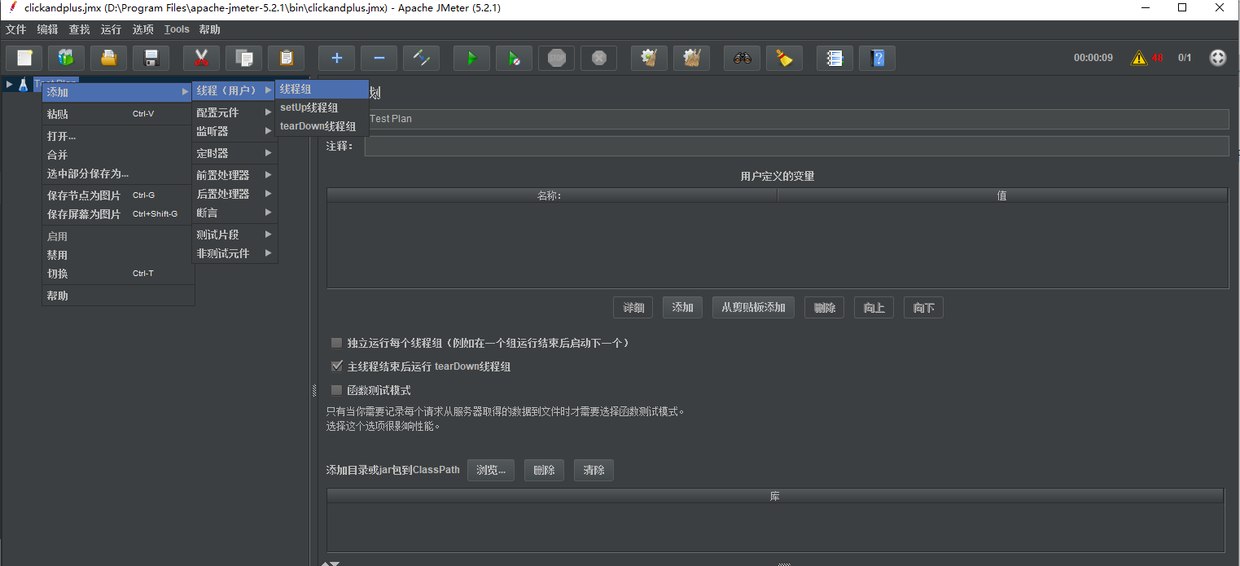
Task: Click the Toggle enable/disable icon
Action: pyautogui.click(x=421, y=58)
